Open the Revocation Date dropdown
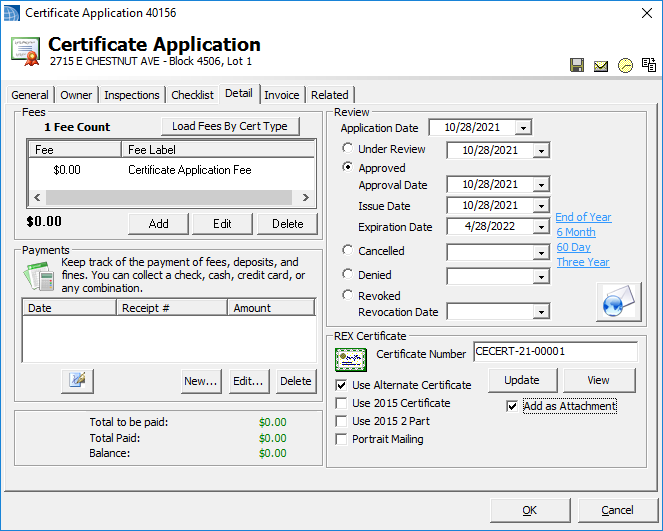Viewport: 663px width, 531px height. (x=541, y=312)
